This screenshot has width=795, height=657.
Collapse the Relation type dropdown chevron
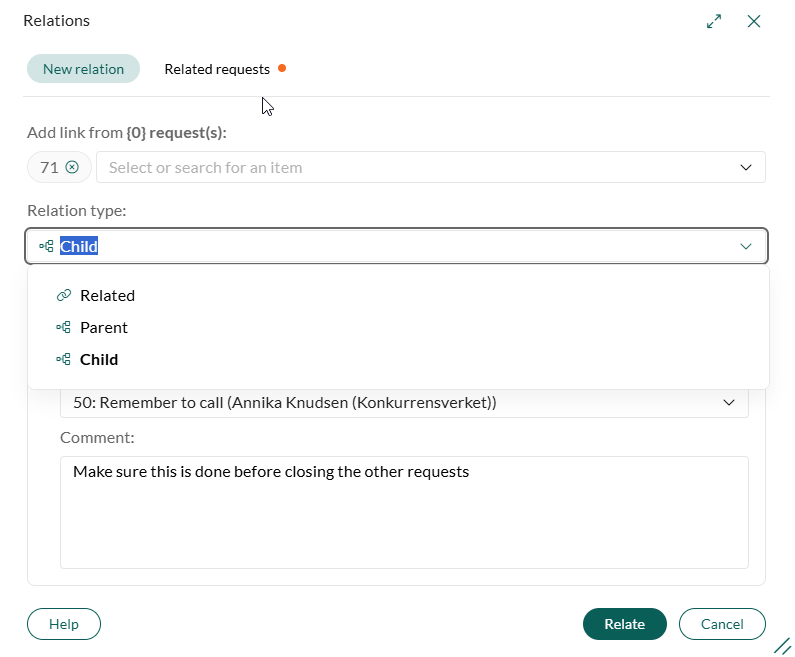click(746, 246)
